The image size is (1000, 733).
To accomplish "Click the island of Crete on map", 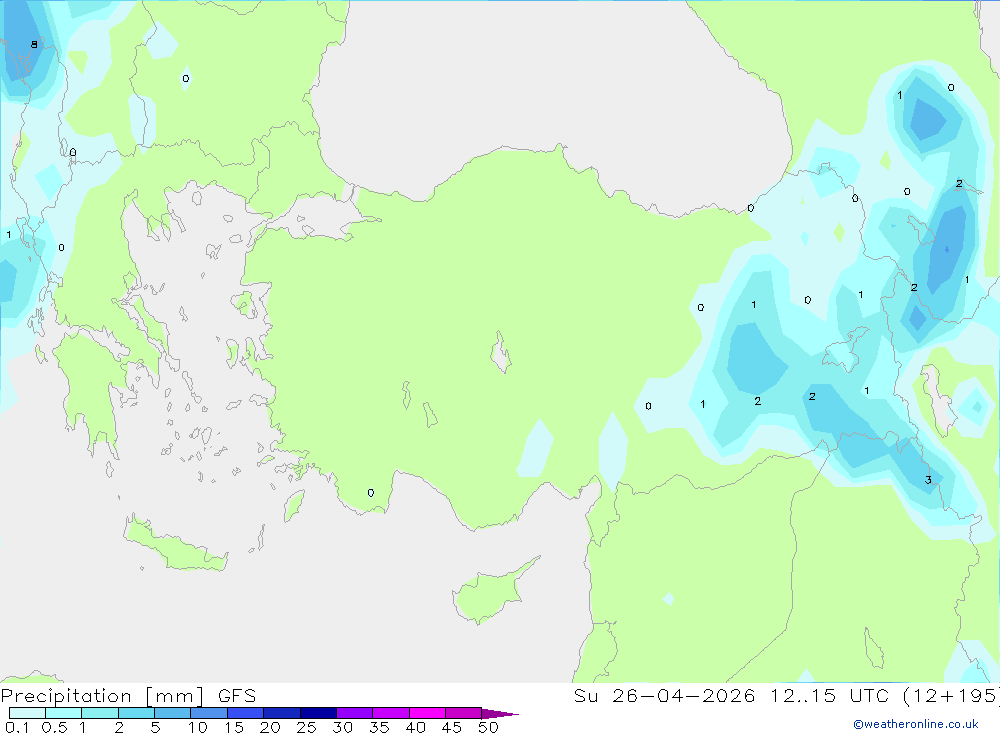I will click(175, 545).
